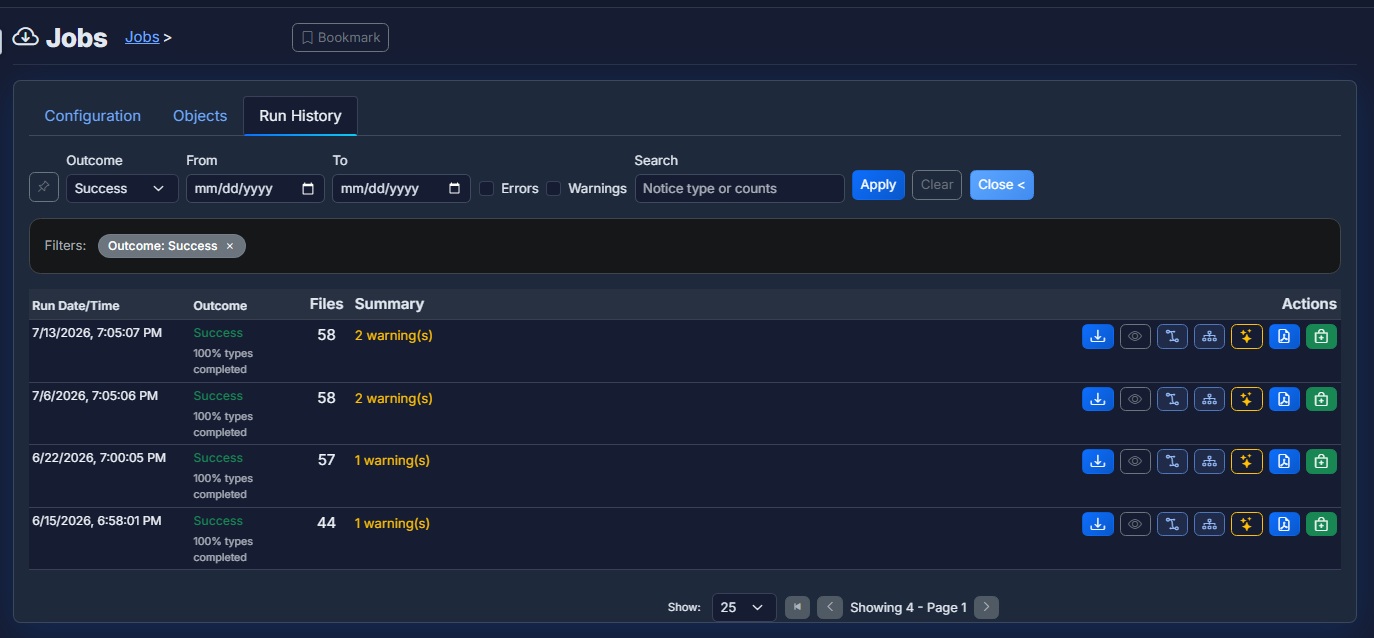Click the Clear filters button
Image resolution: width=1374 pixels, height=638 pixels.
(x=937, y=185)
